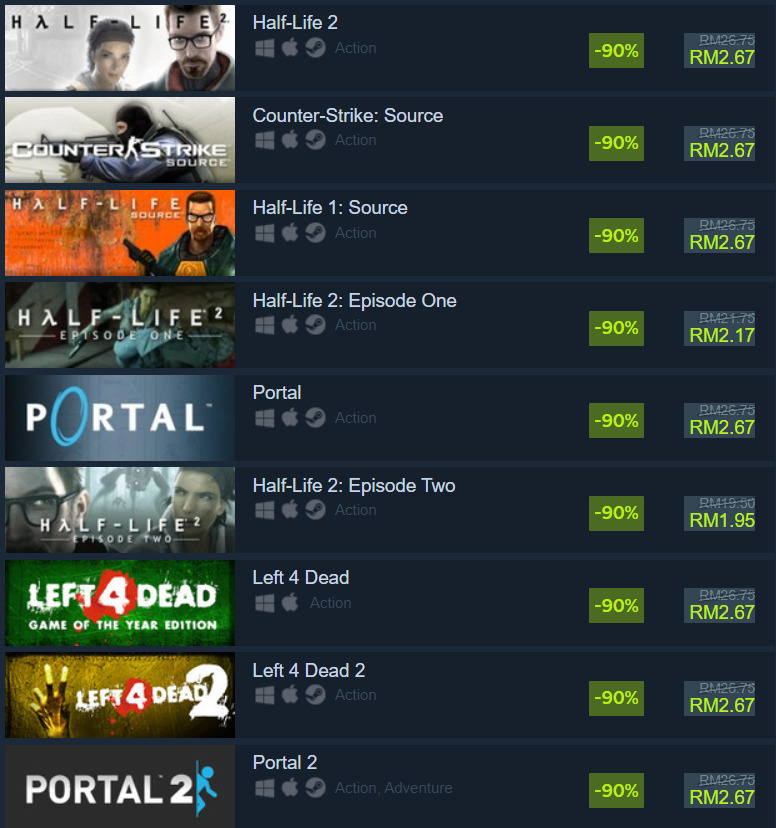Open the Half-Life 1: Source orange banner
Image resolution: width=776 pixels, height=828 pixels.
pyautogui.click(x=120, y=233)
